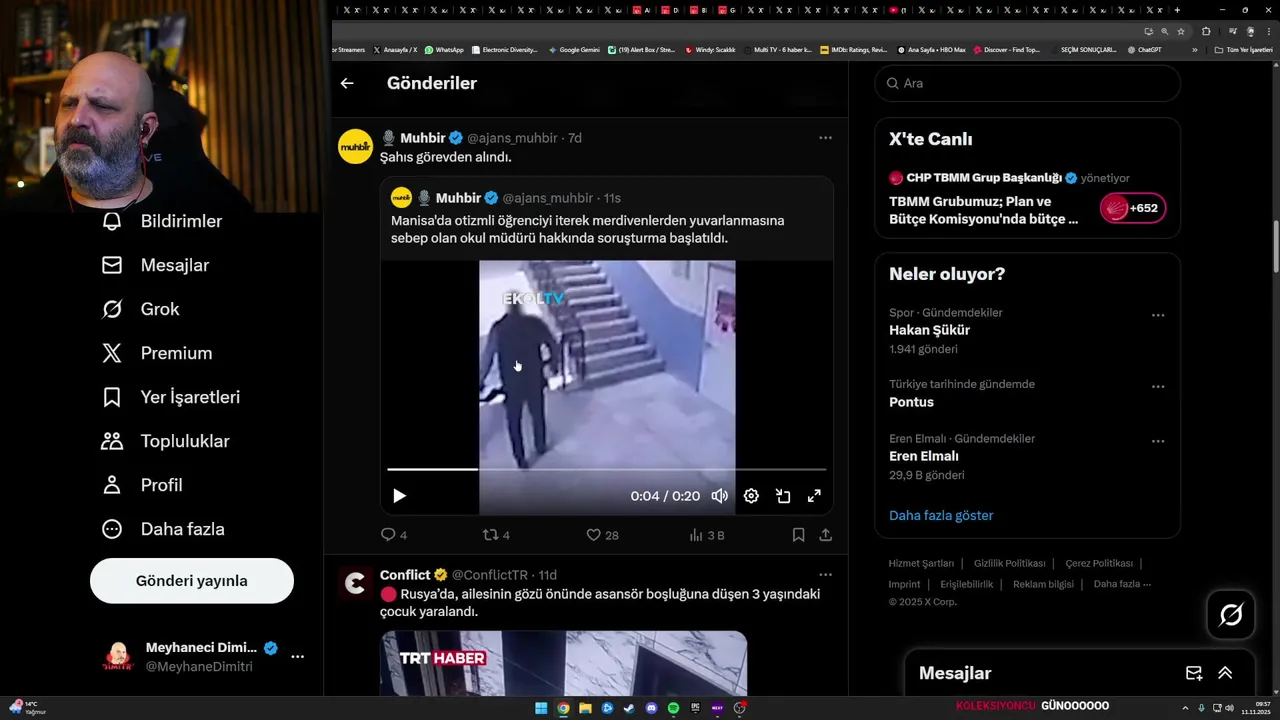This screenshot has width=1280, height=720.
Task: Expand footer Daha fazla options
Action: 1122,584
